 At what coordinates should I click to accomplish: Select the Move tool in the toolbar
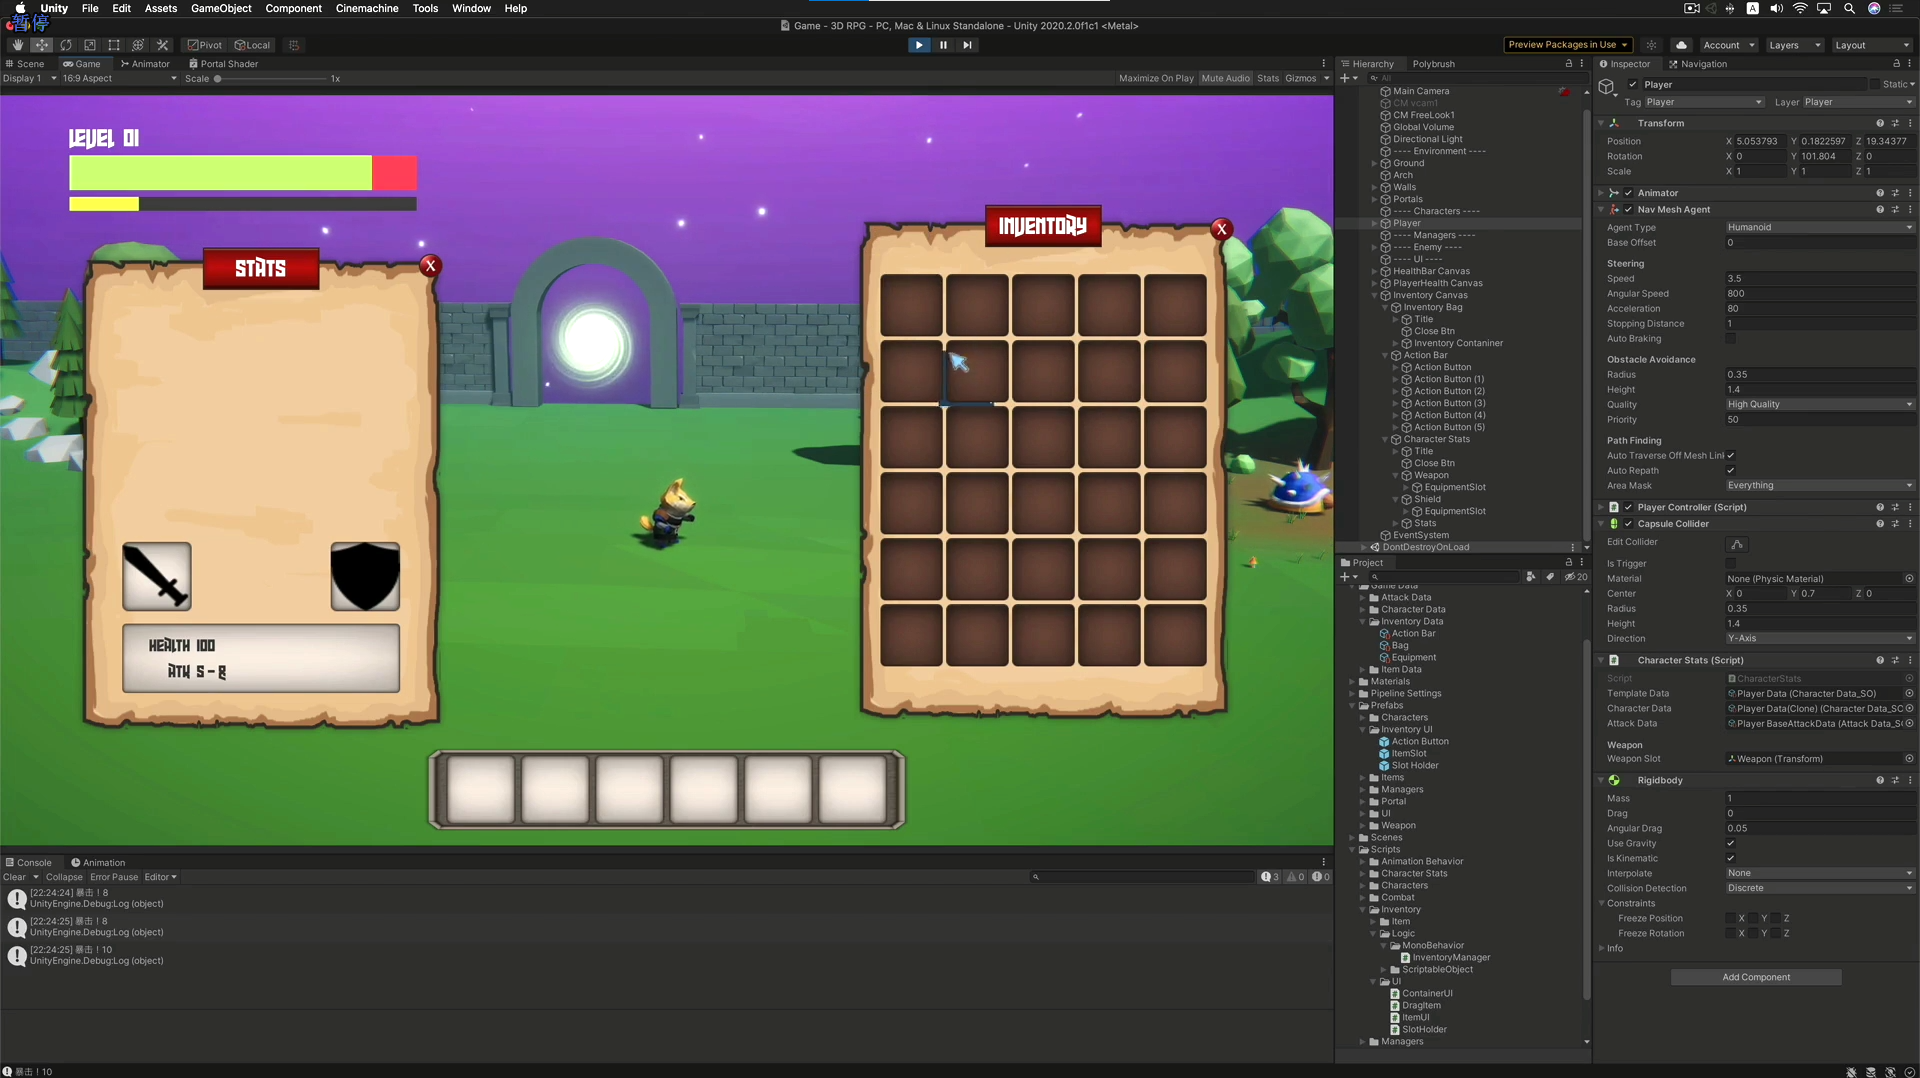point(42,45)
